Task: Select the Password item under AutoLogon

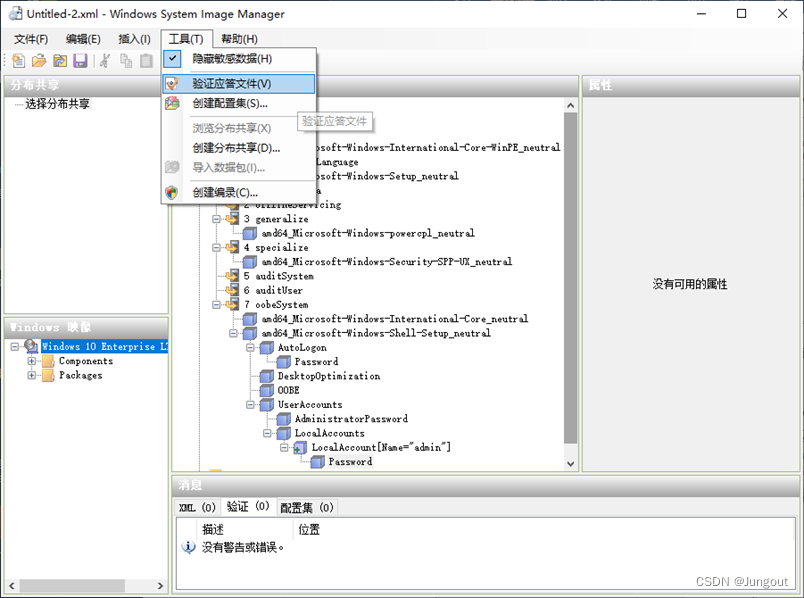Action: [x=316, y=362]
